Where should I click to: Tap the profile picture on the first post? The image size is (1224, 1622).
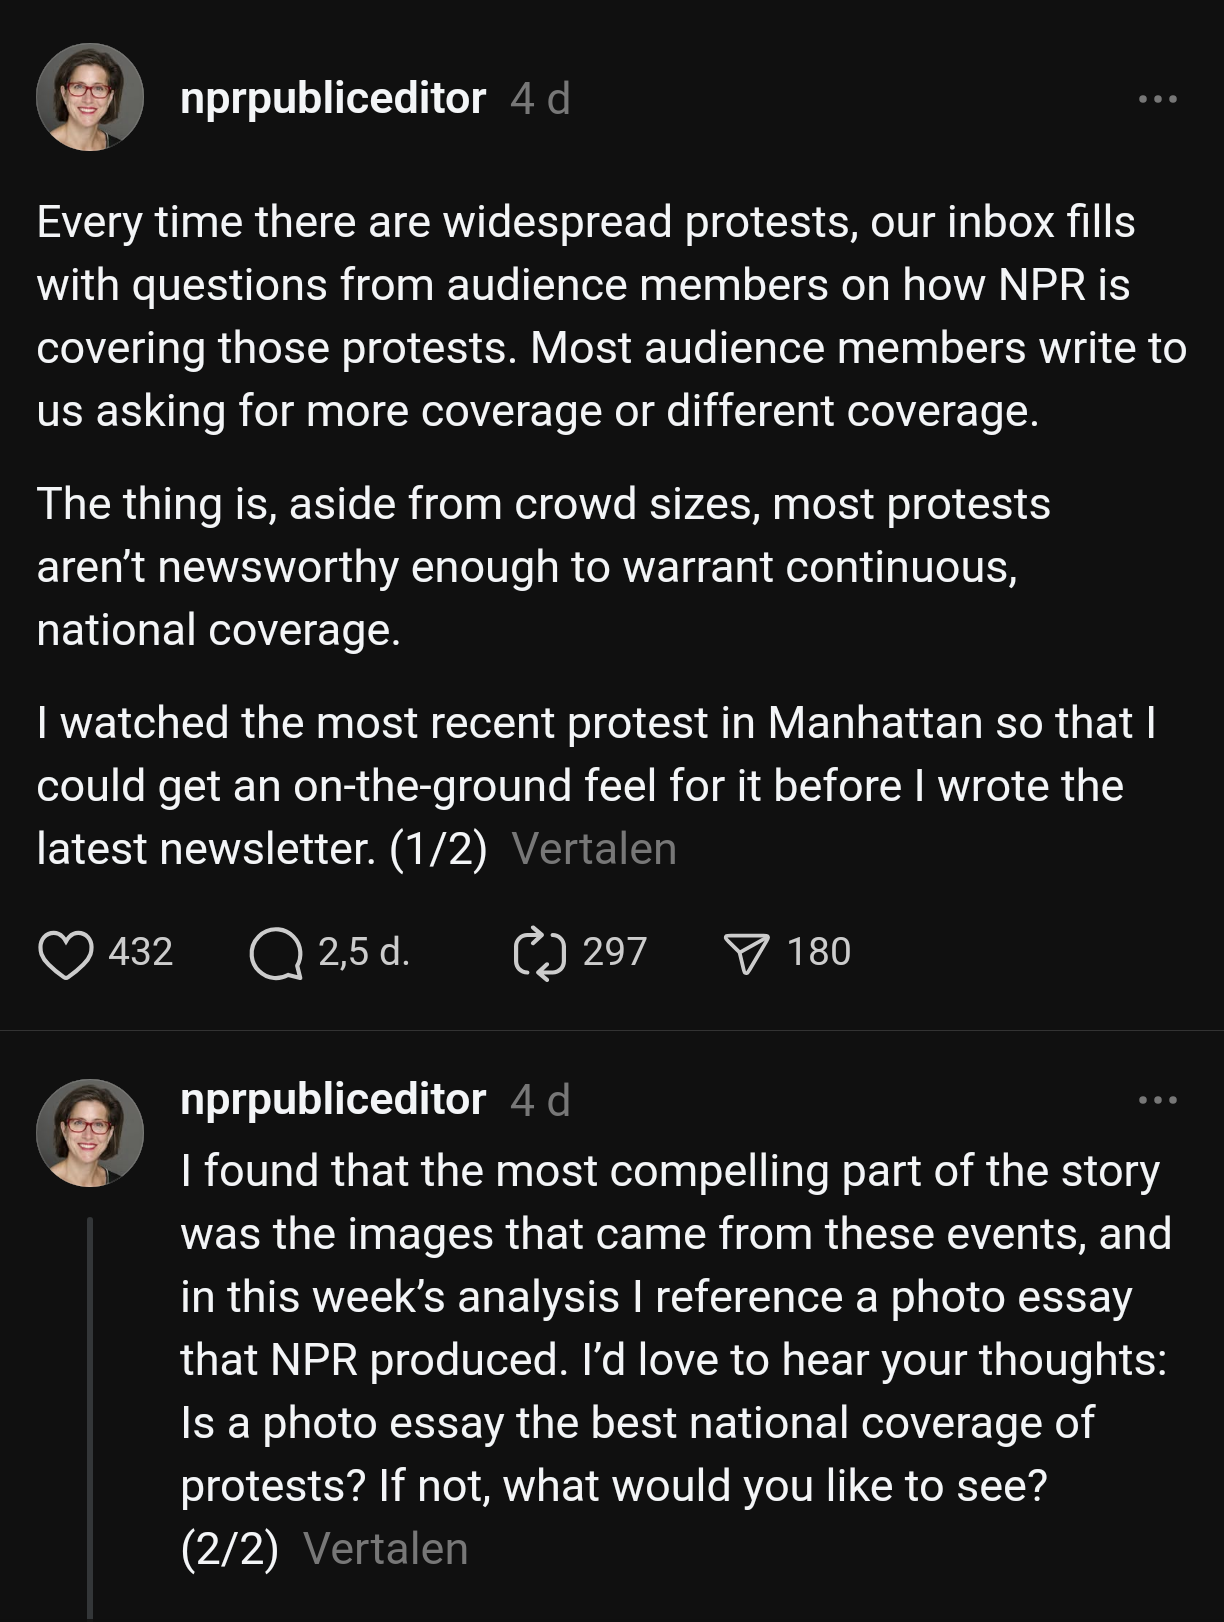click(x=90, y=98)
